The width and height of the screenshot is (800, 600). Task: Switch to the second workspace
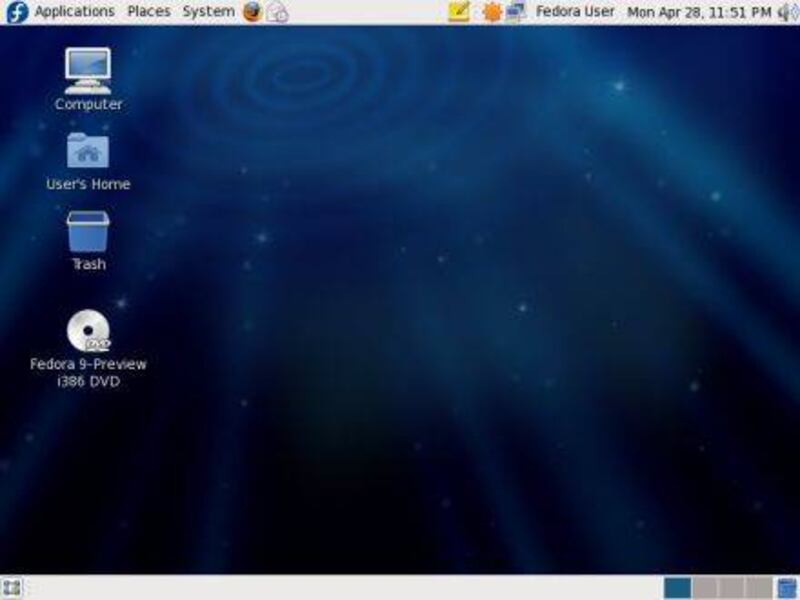click(x=705, y=588)
